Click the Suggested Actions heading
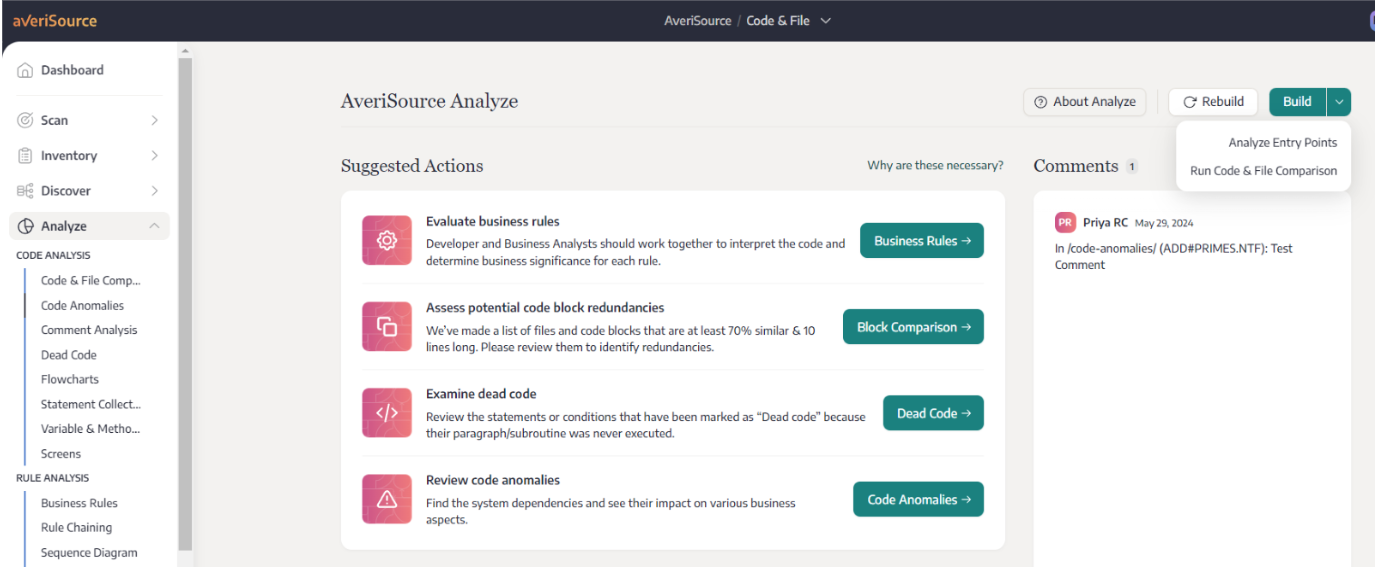Screen dimensions: 1375x567 point(412,166)
